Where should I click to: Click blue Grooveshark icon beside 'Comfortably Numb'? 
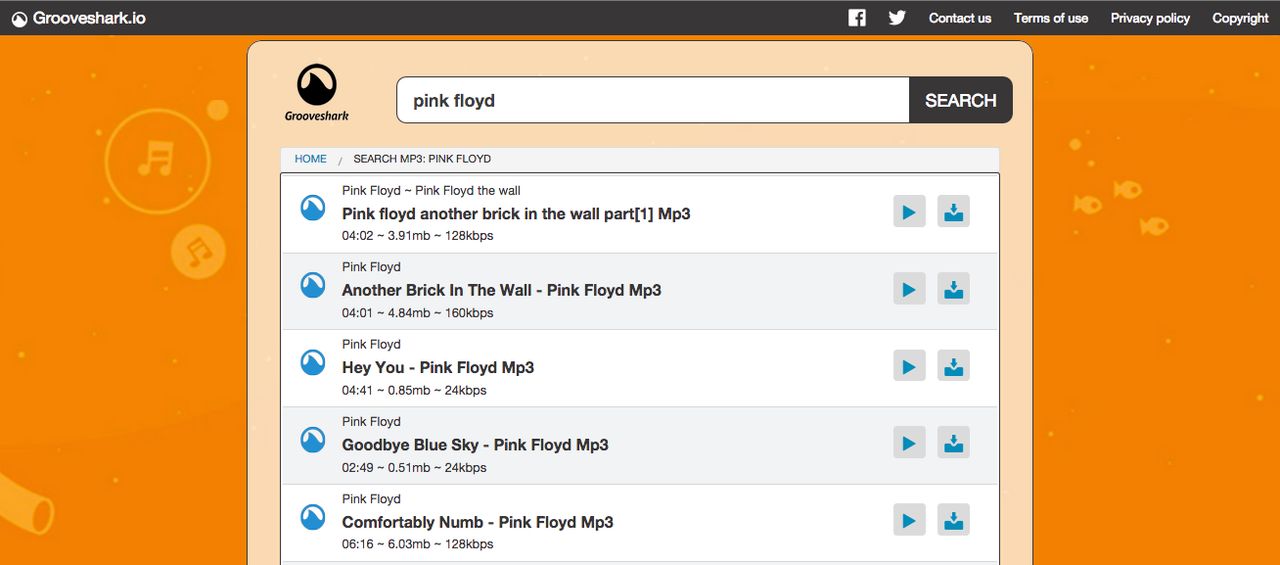pyautogui.click(x=313, y=517)
